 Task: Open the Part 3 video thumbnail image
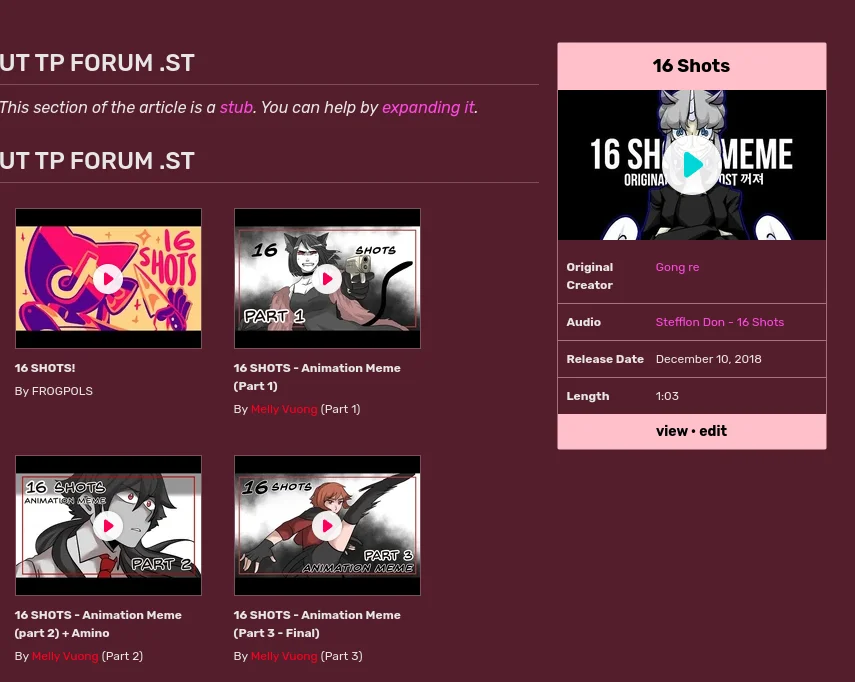point(327,525)
